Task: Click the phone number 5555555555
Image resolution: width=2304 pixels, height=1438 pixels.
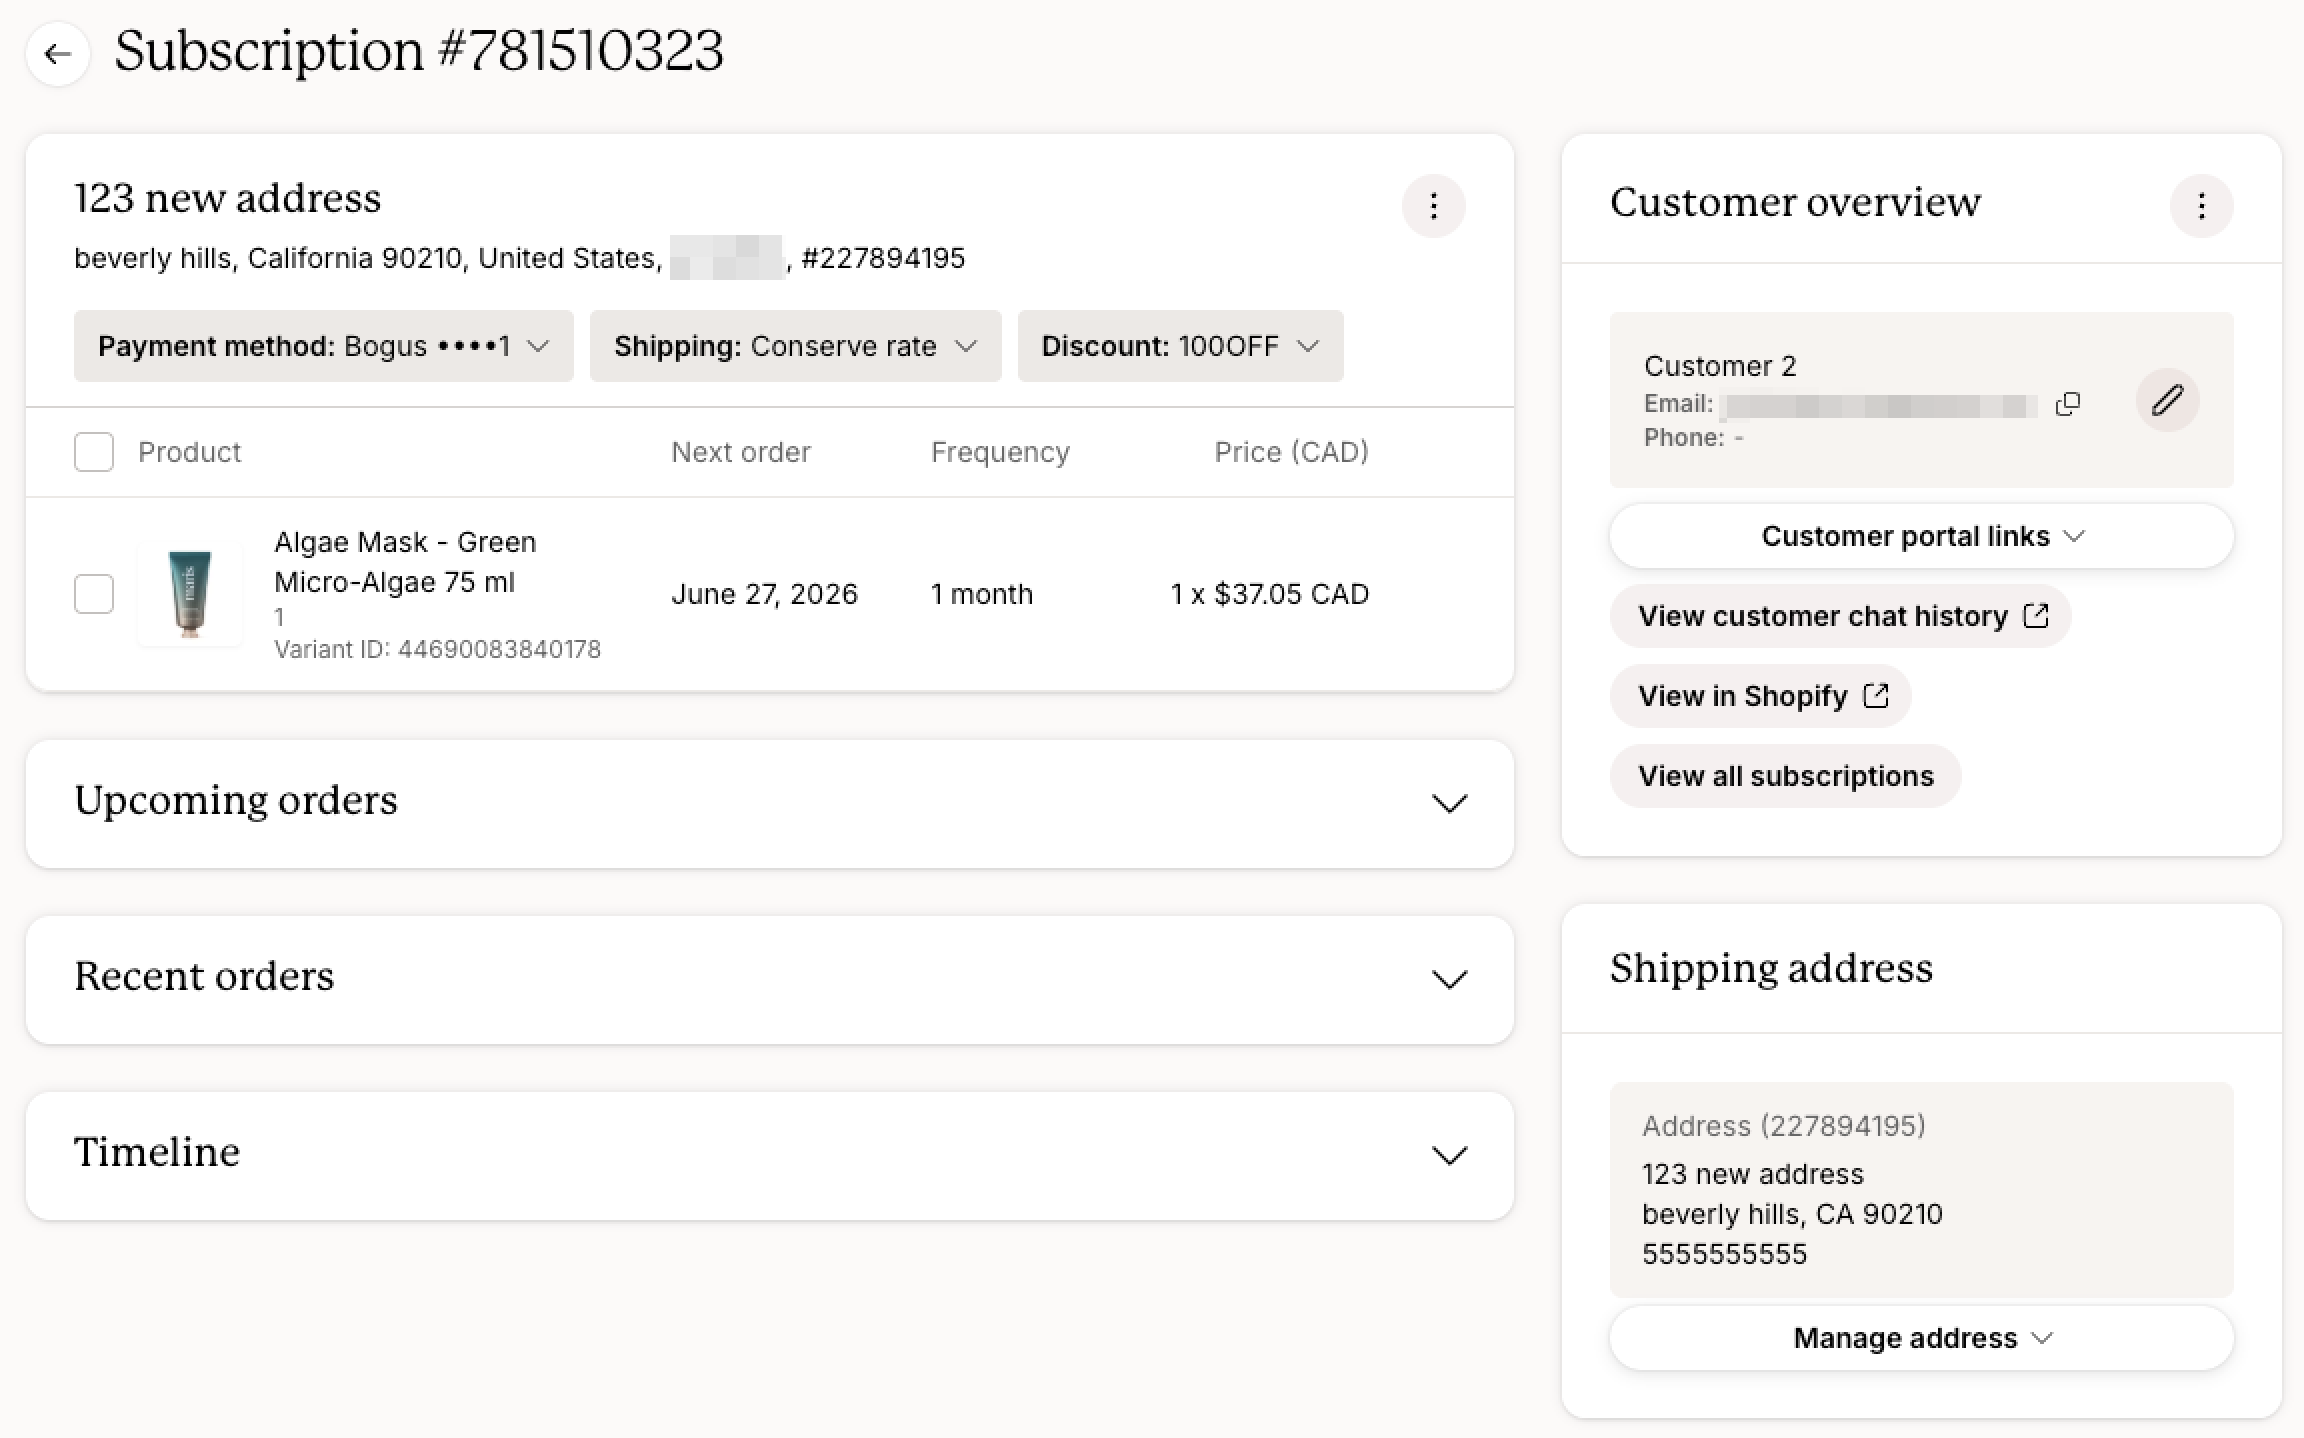Action: (x=1724, y=1254)
